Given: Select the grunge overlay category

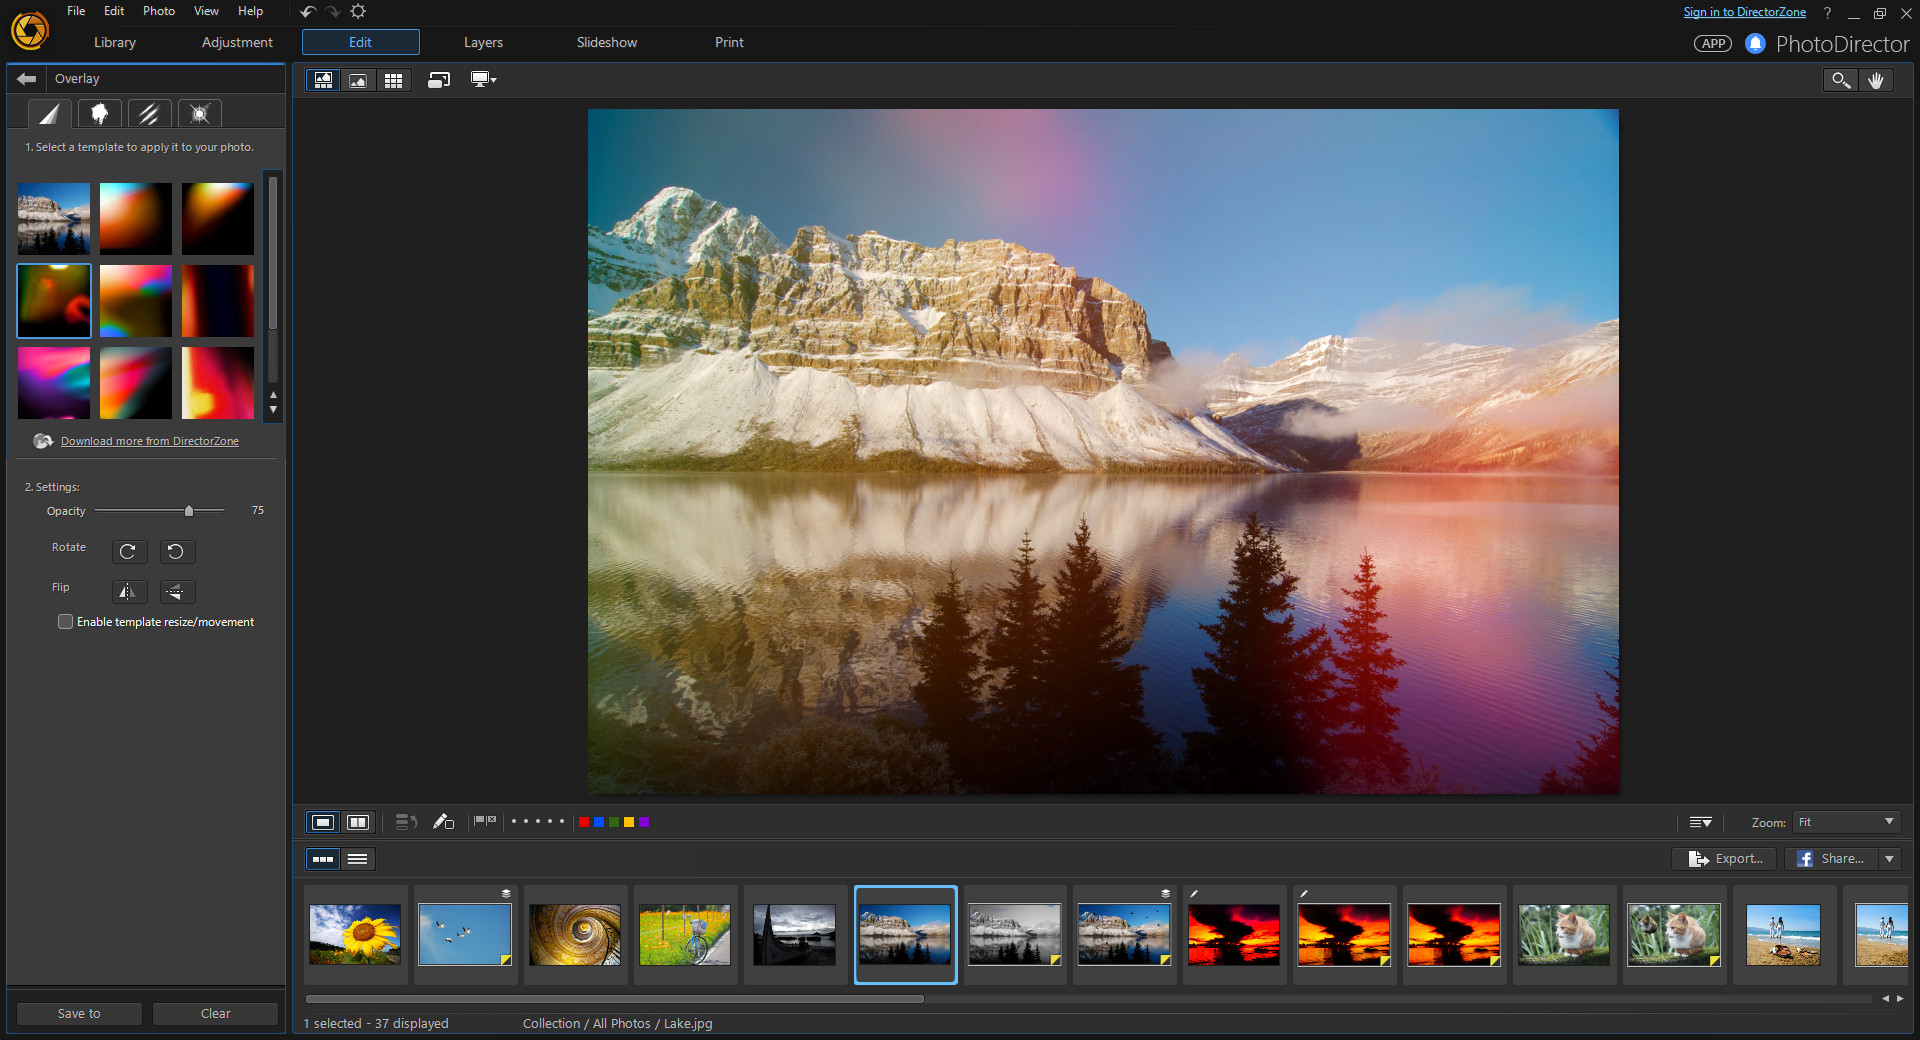Looking at the screenshot, I should (99, 113).
